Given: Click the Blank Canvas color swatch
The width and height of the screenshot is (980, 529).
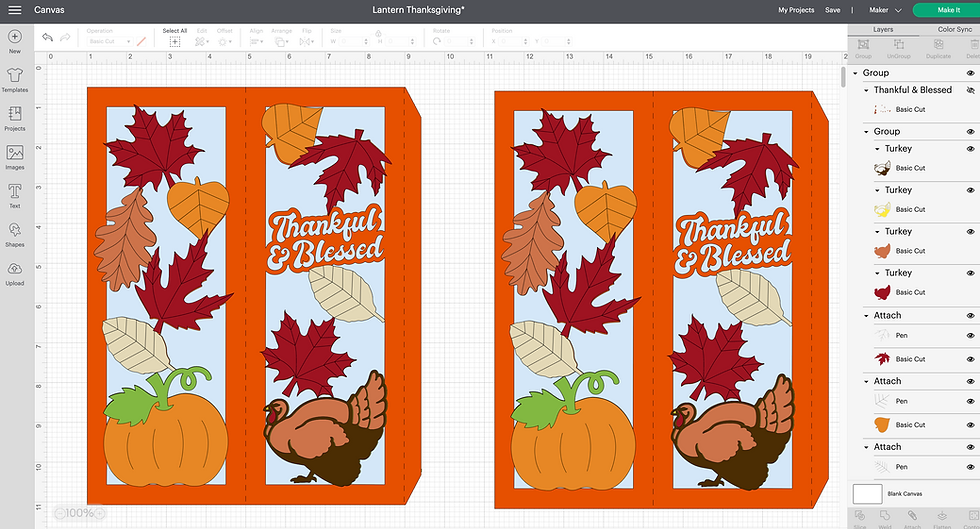Looking at the screenshot, I should pyautogui.click(x=868, y=494).
